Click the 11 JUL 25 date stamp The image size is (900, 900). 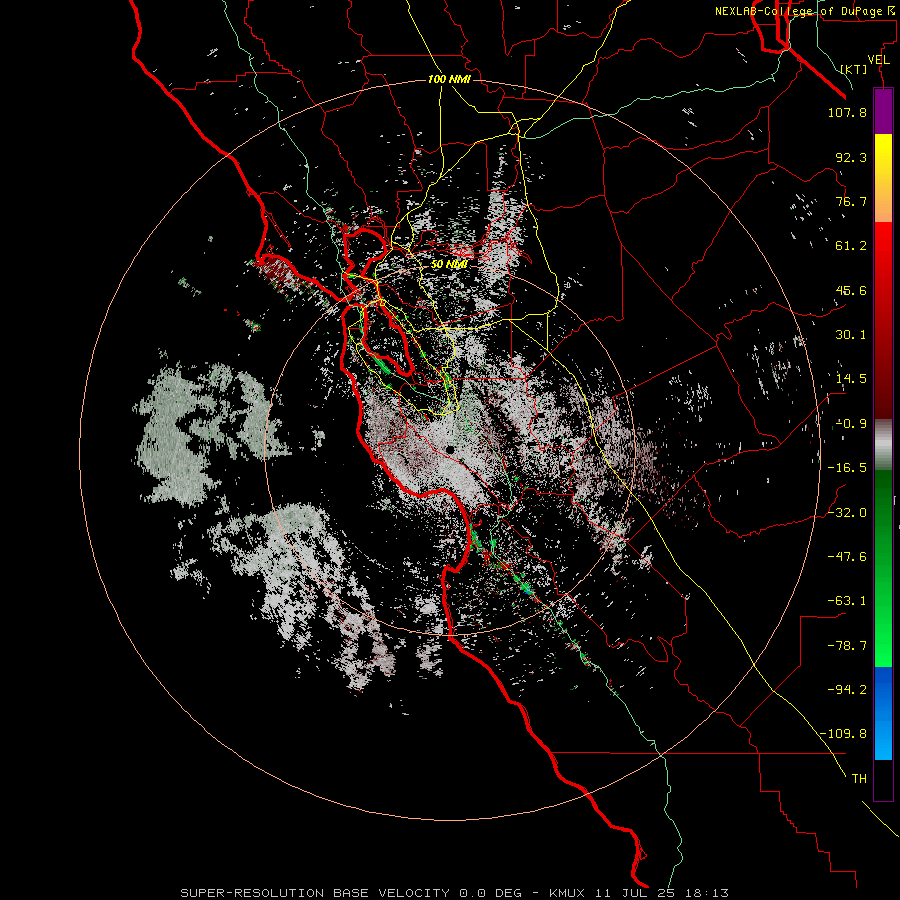tap(633, 893)
